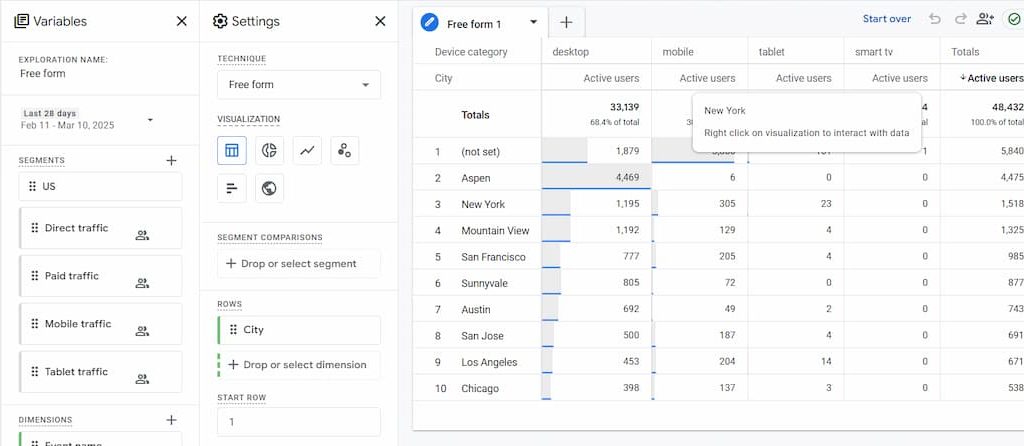Select the table visualization icon

tap(232, 151)
